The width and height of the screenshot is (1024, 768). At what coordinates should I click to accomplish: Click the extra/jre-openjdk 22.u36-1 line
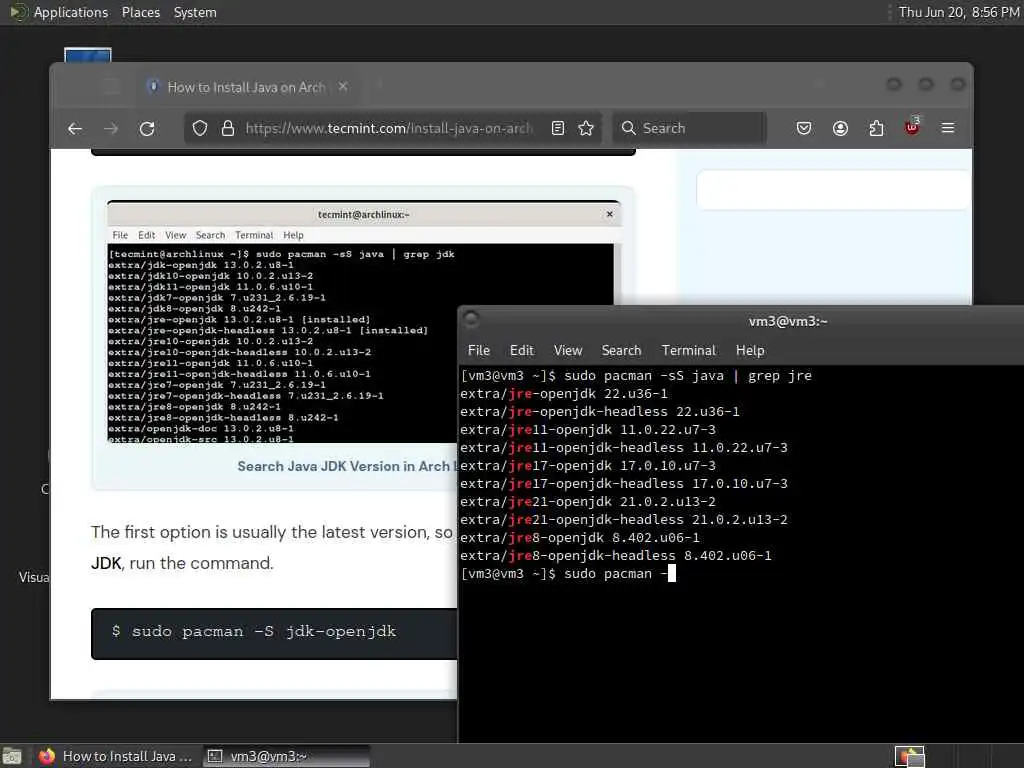click(564, 394)
